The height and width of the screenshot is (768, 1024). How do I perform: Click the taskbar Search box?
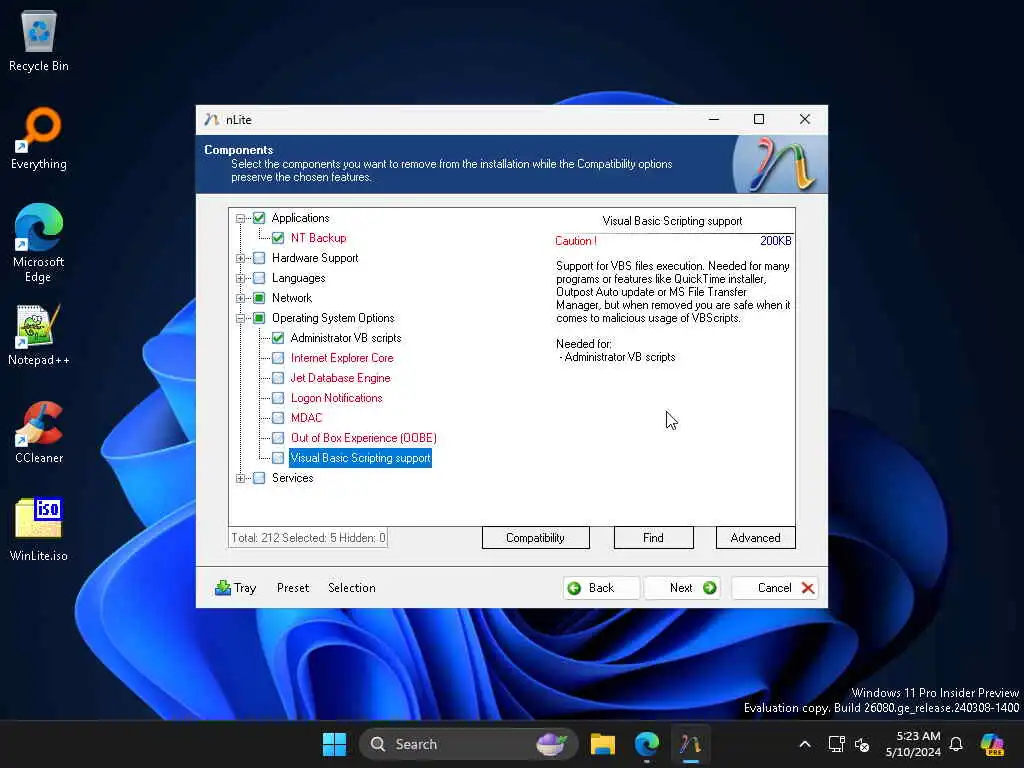pos(468,744)
